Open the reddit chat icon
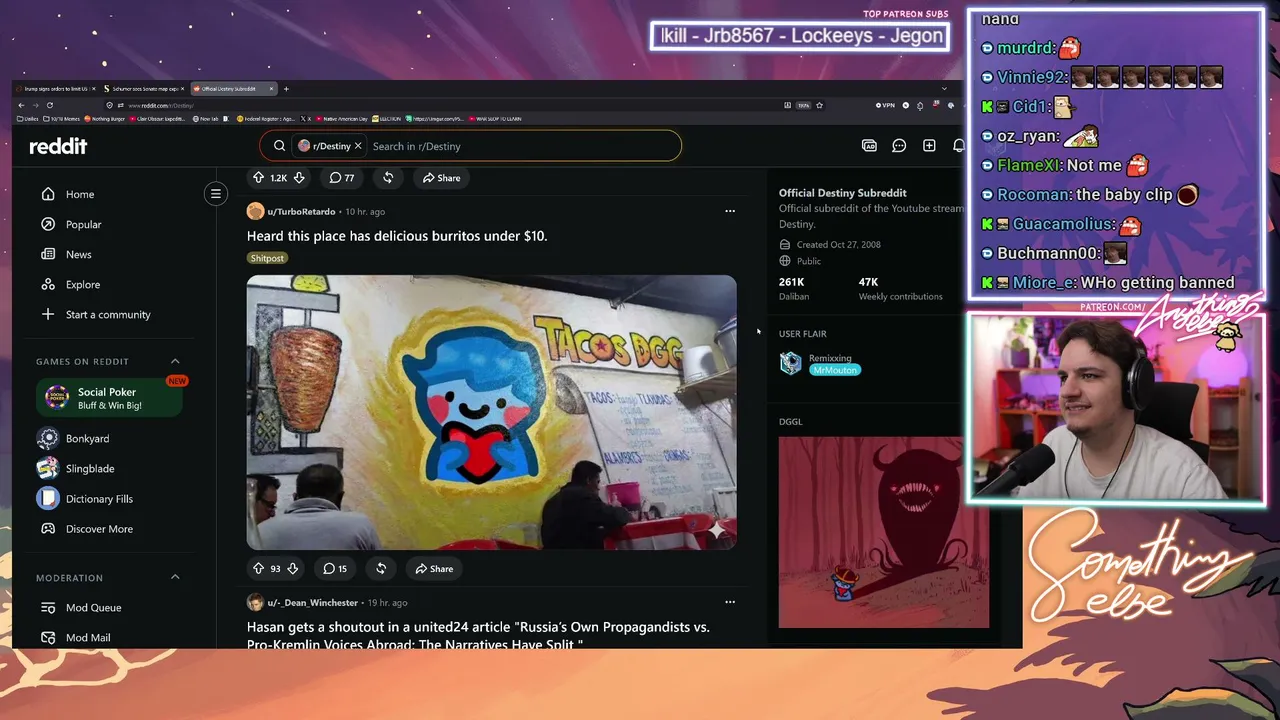Screen dimensions: 1280x720 (x=899, y=146)
